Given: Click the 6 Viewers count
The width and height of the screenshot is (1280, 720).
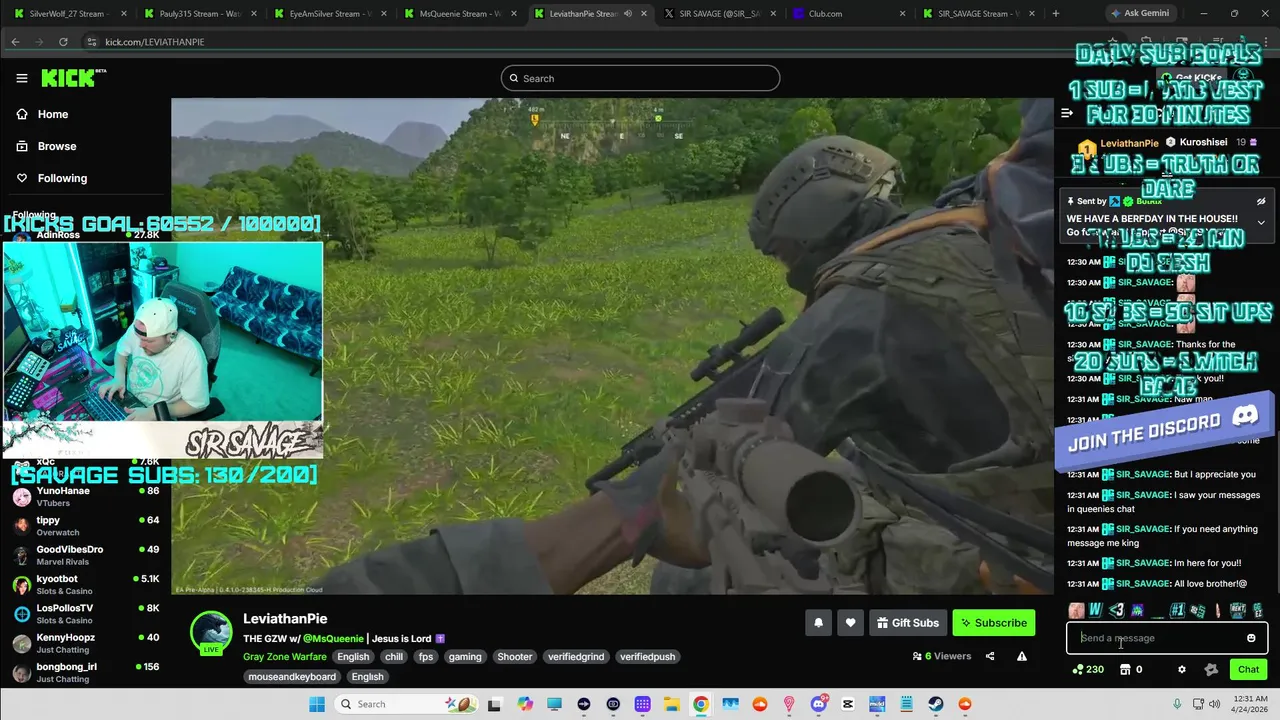Looking at the screenshot, I should click(x=942, y=656).
